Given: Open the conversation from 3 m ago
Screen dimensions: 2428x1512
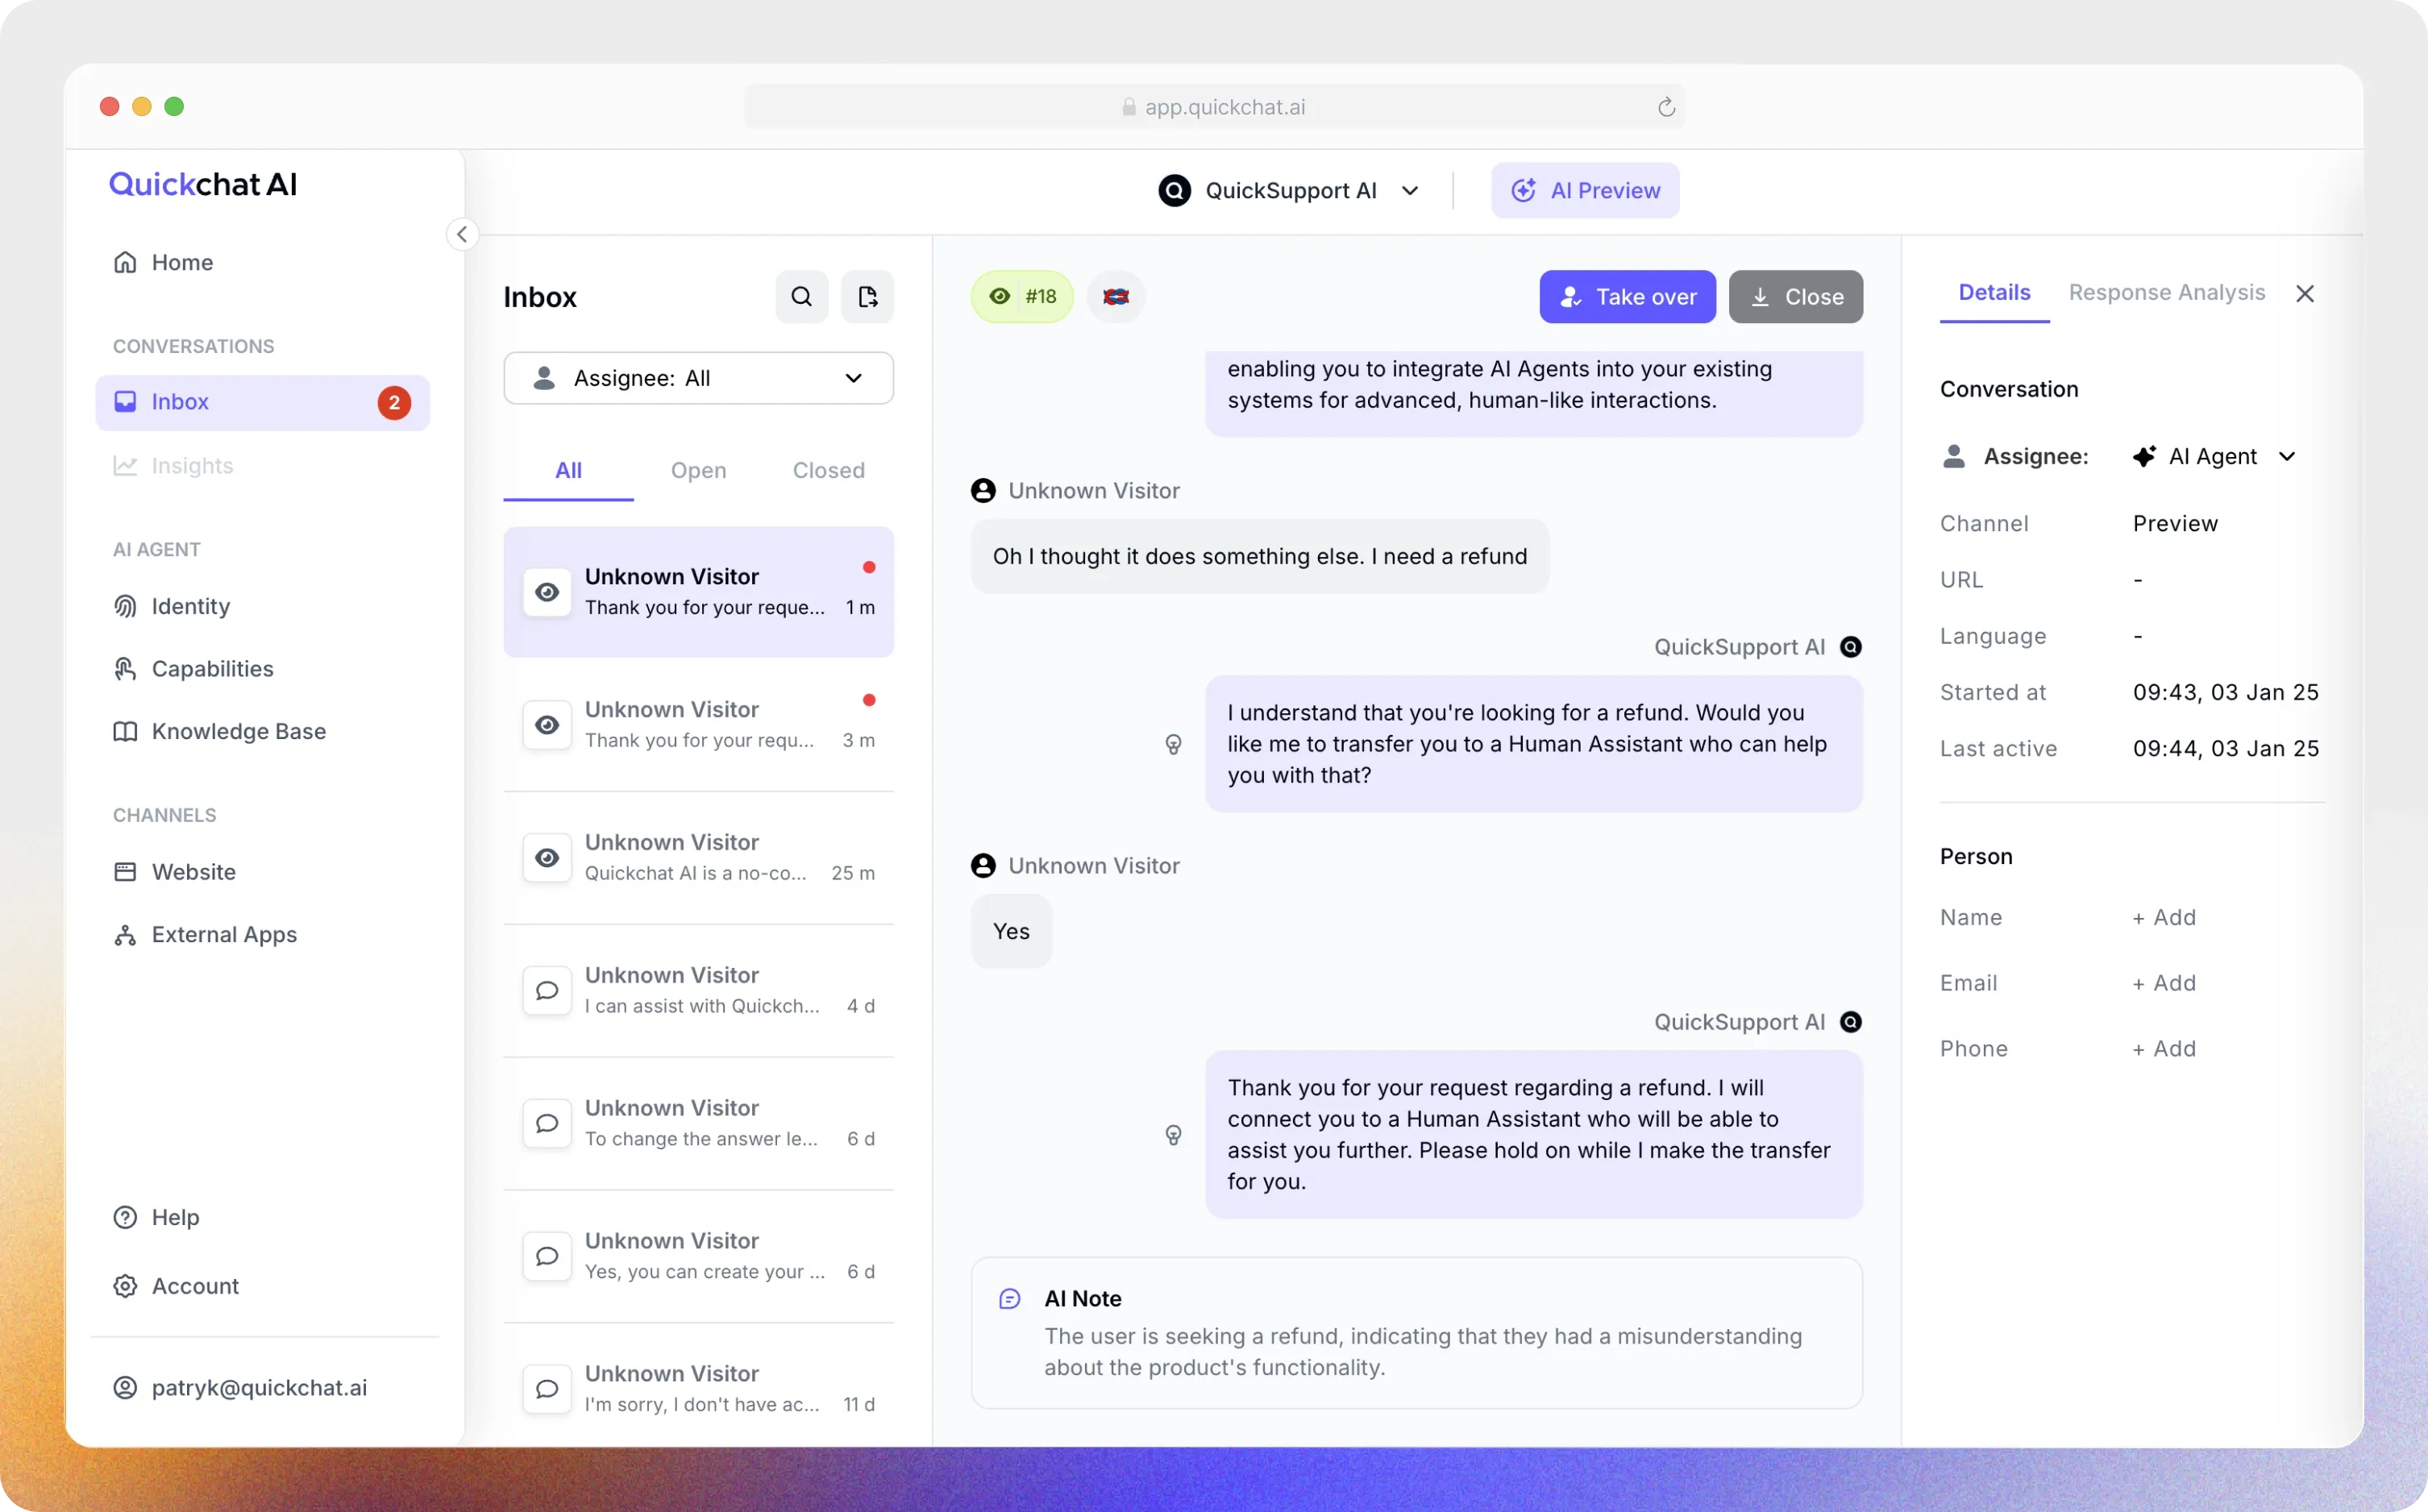Looking at the screenshot, I should pos(699,725).
